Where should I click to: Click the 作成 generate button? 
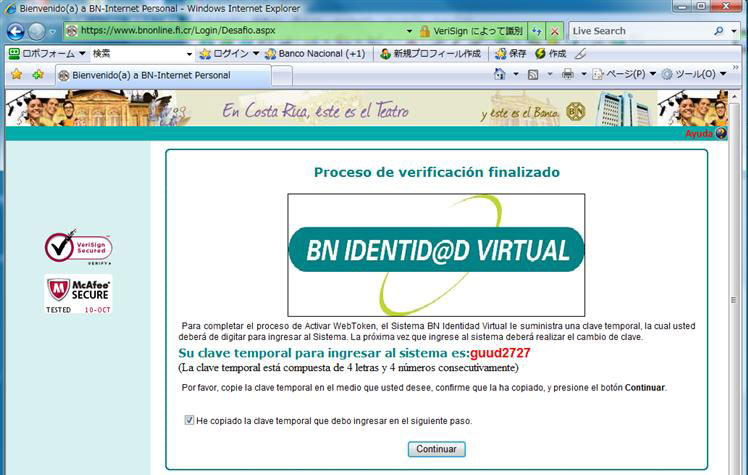click(x=550, y=53)
